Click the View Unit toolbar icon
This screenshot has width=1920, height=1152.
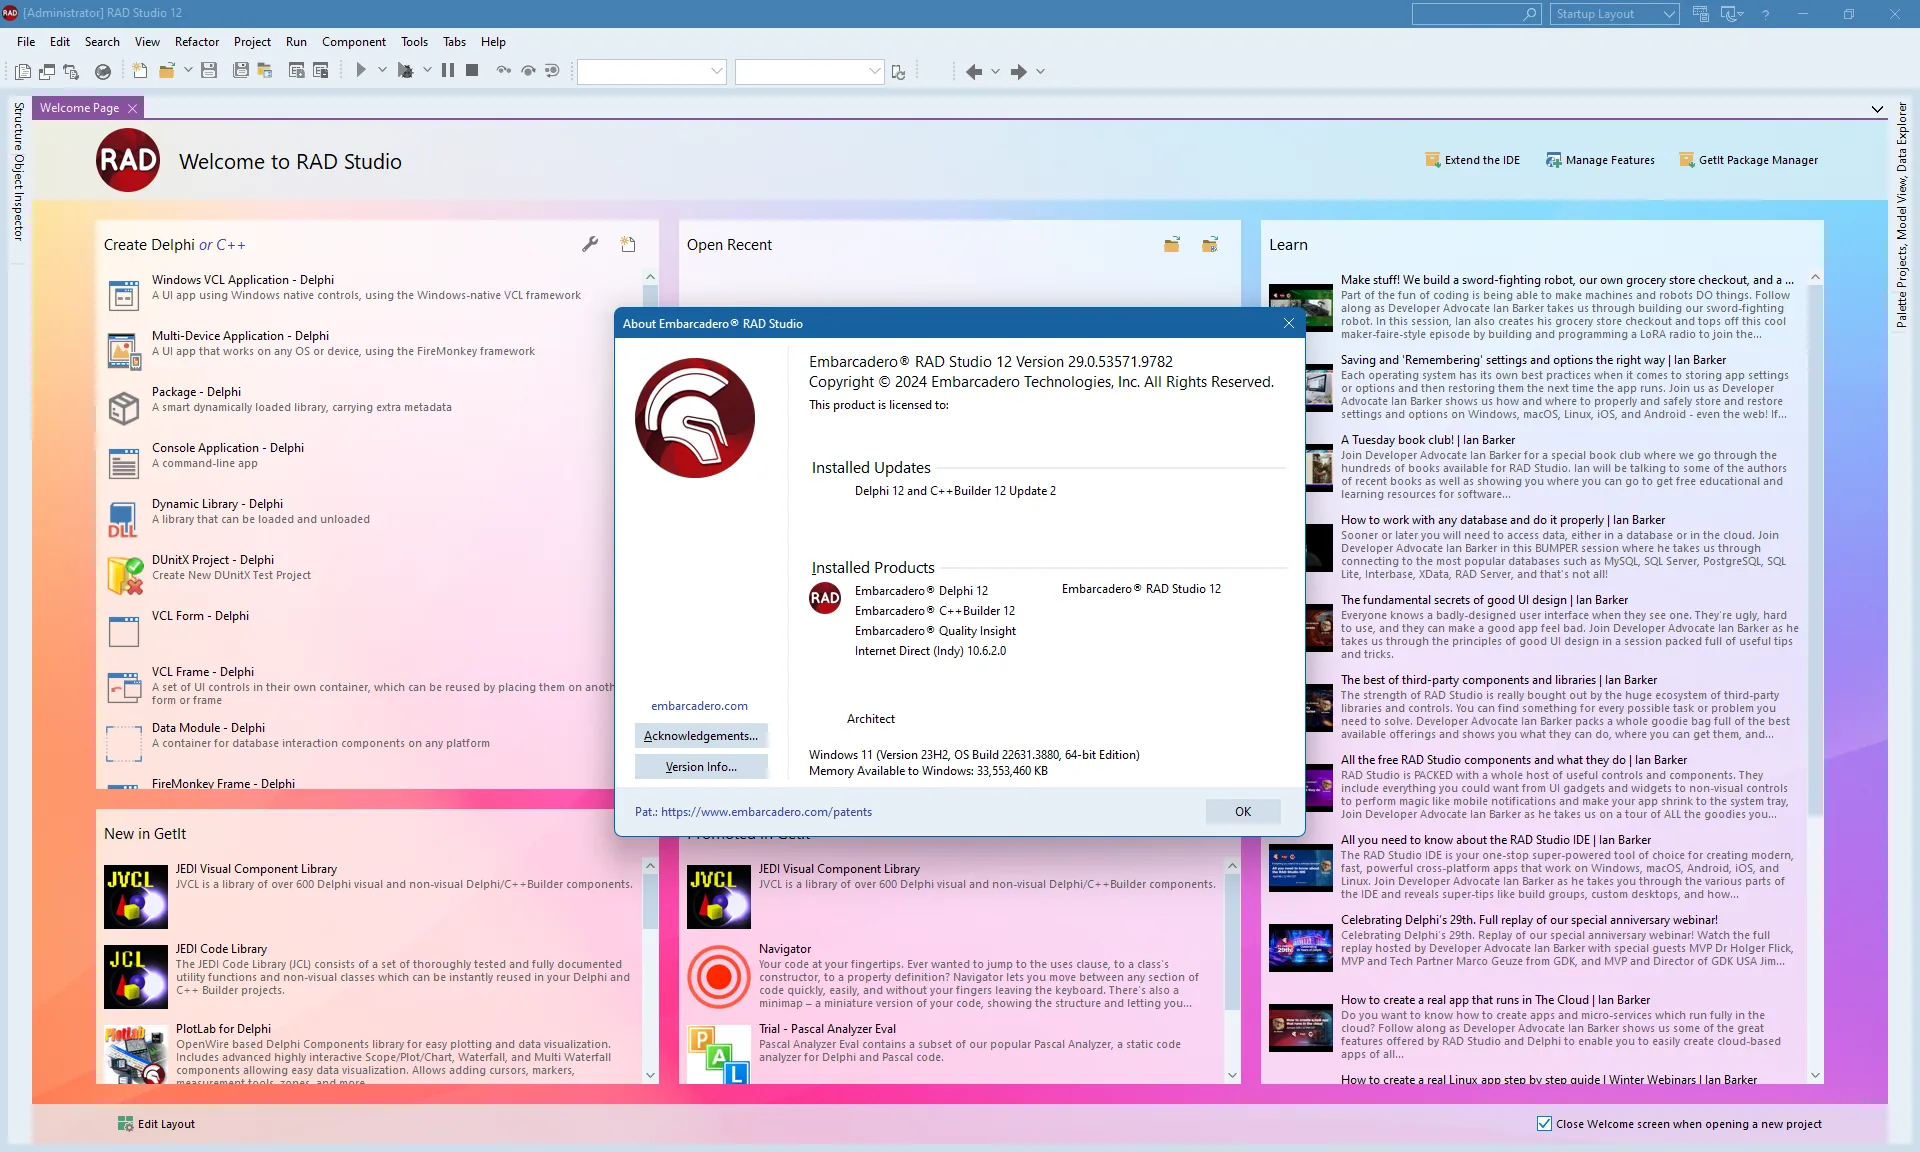coord(23,71)
